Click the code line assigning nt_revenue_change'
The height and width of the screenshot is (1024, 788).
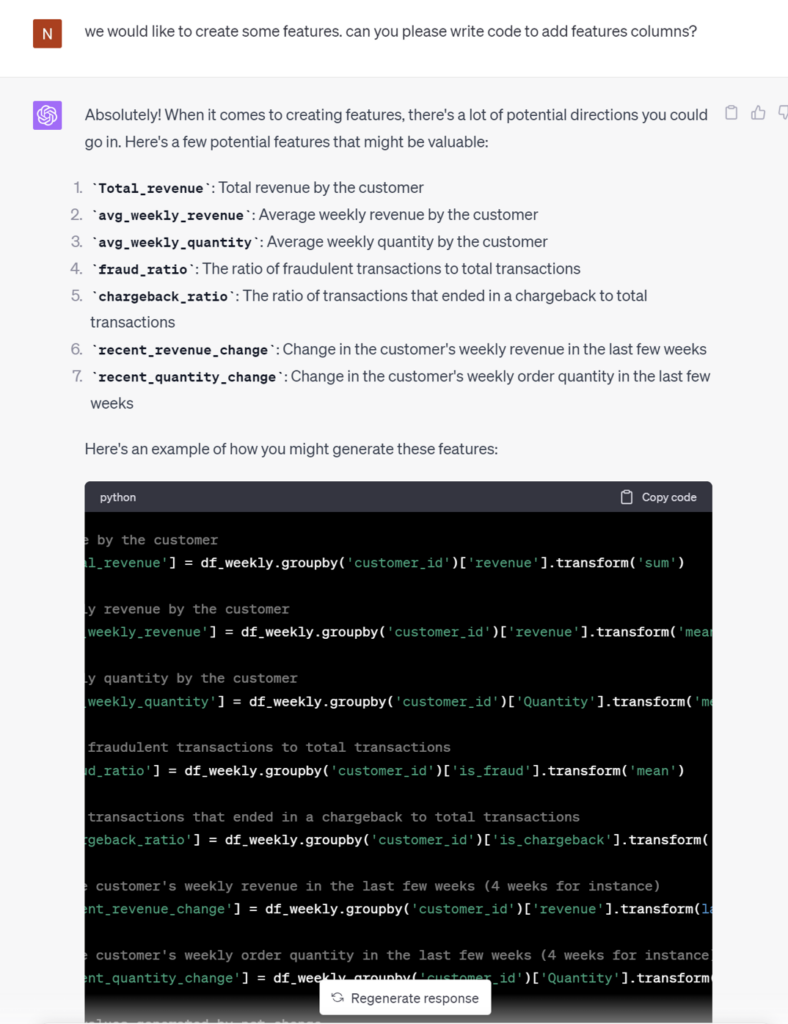coord(398,909)
